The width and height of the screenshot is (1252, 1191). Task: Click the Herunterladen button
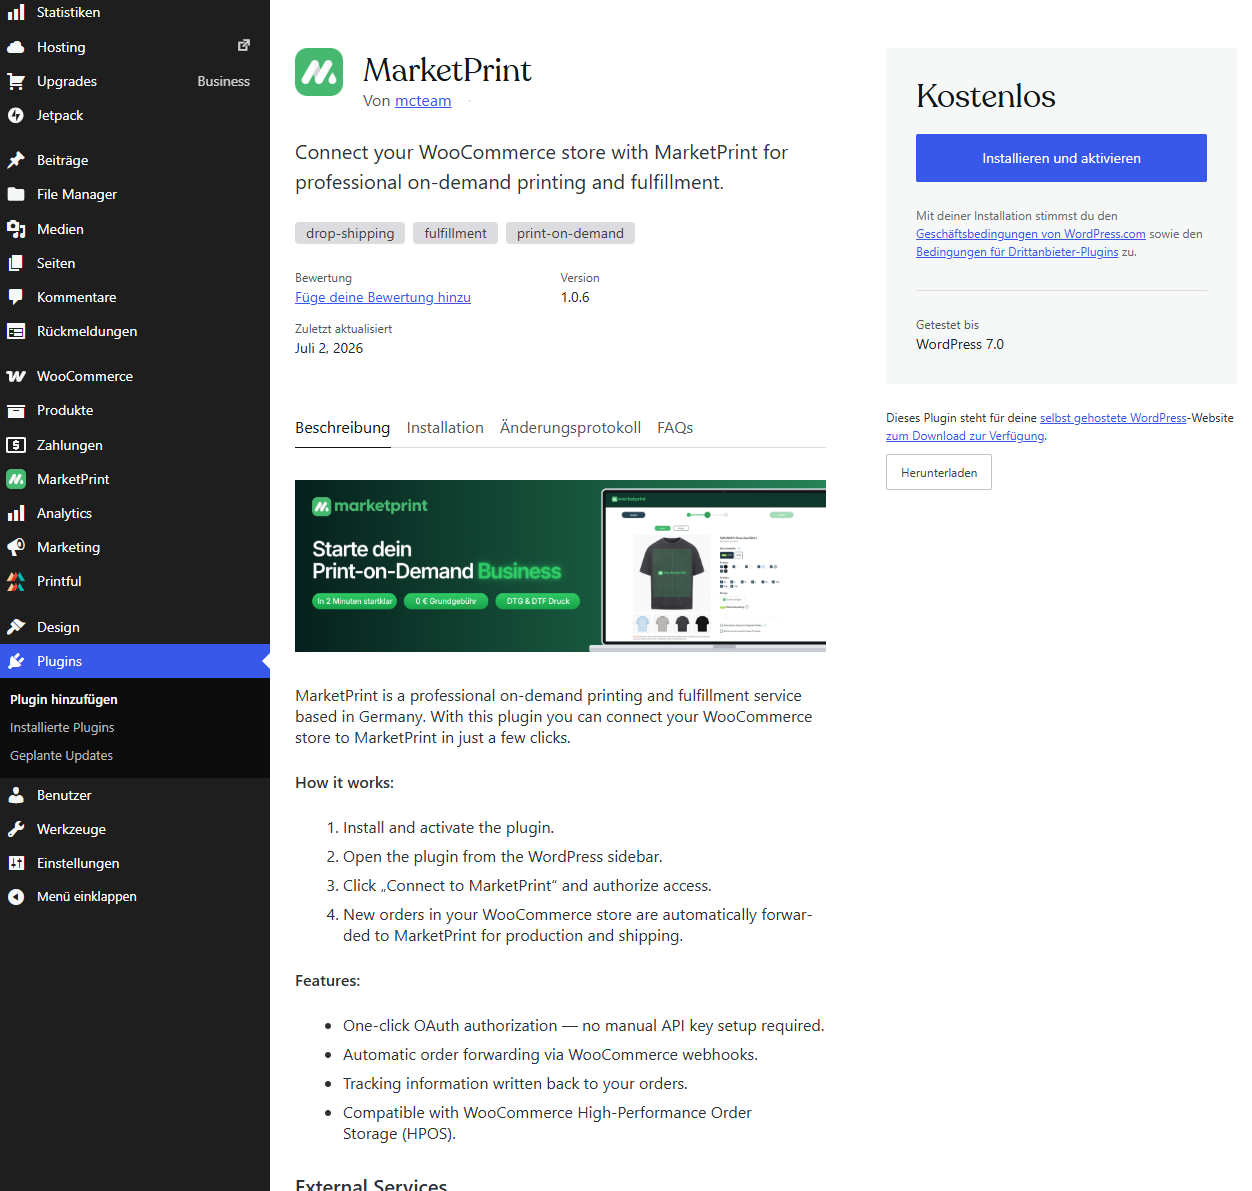click(939, 472)
